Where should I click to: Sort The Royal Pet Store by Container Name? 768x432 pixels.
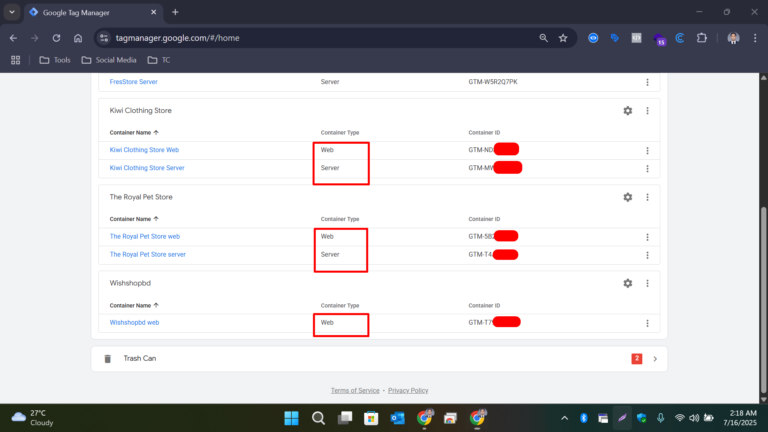pyautogui.click(x=133, y=218)
